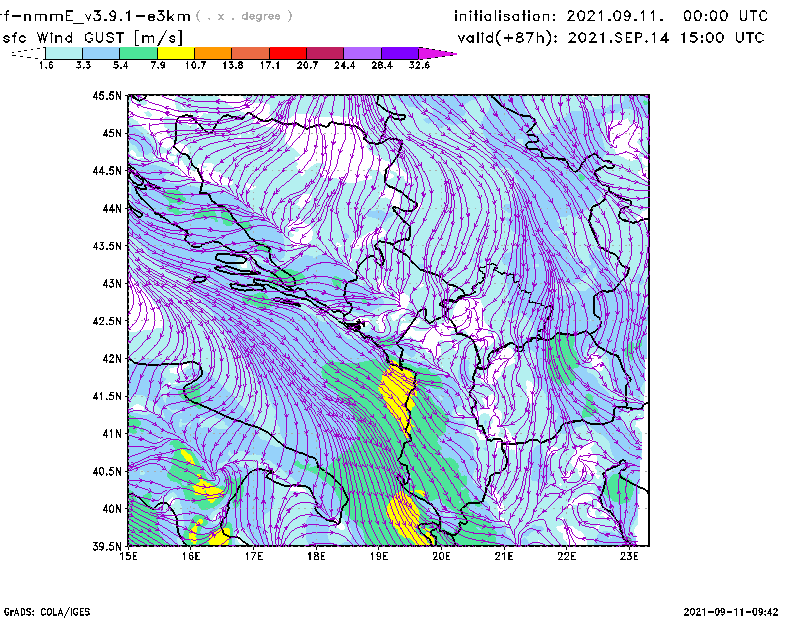The image size is (800, 618).
Task: Click the 43N latitude label
Action: 112,283
